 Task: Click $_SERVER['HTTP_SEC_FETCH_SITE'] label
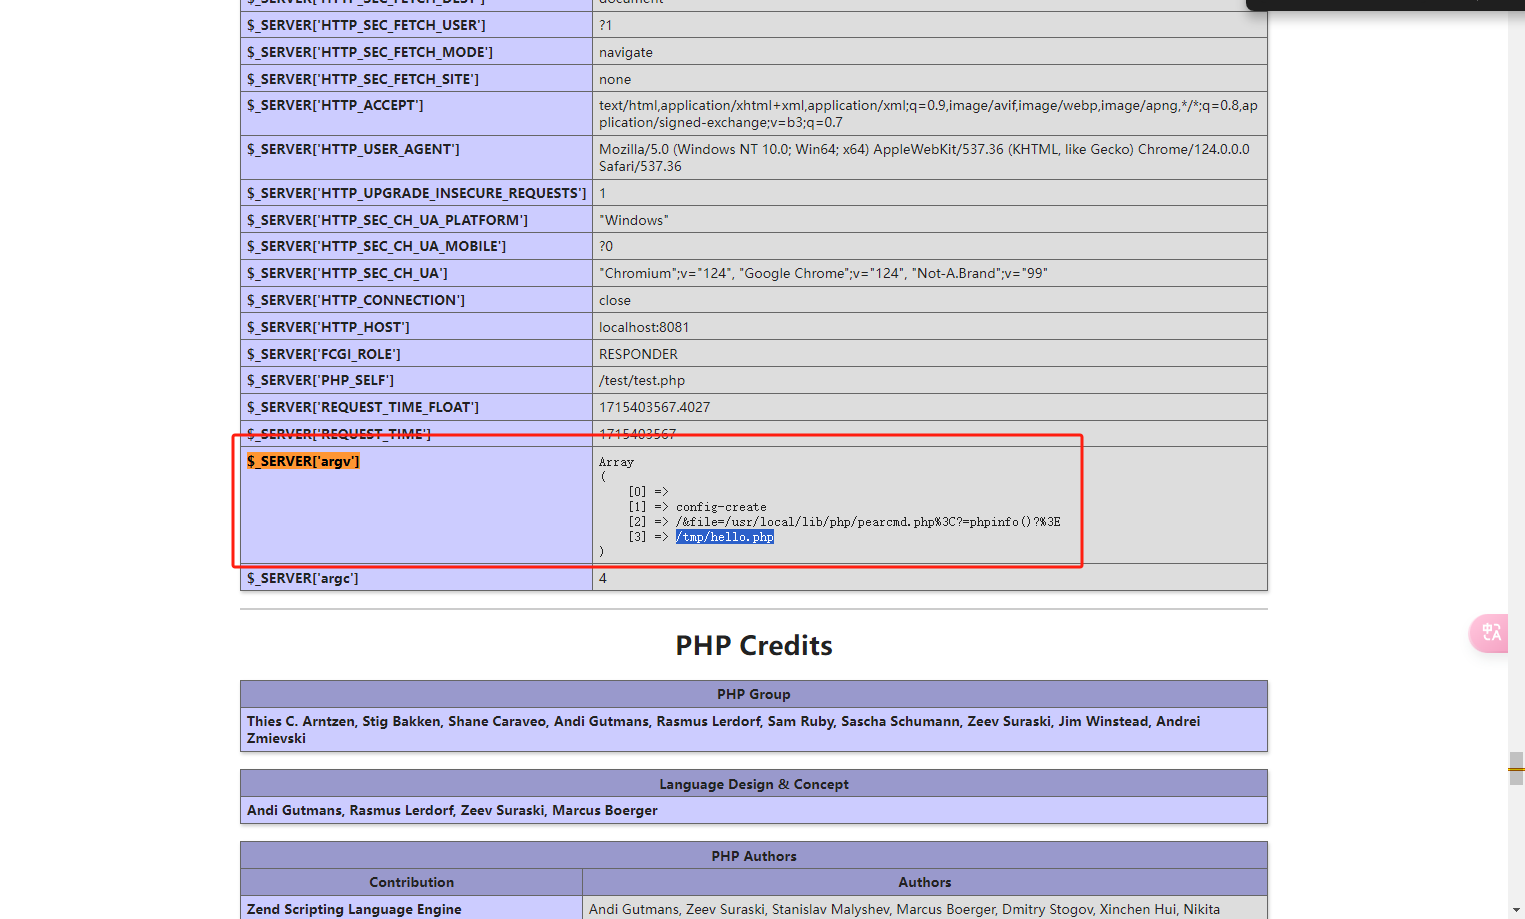tap(363, 79)
